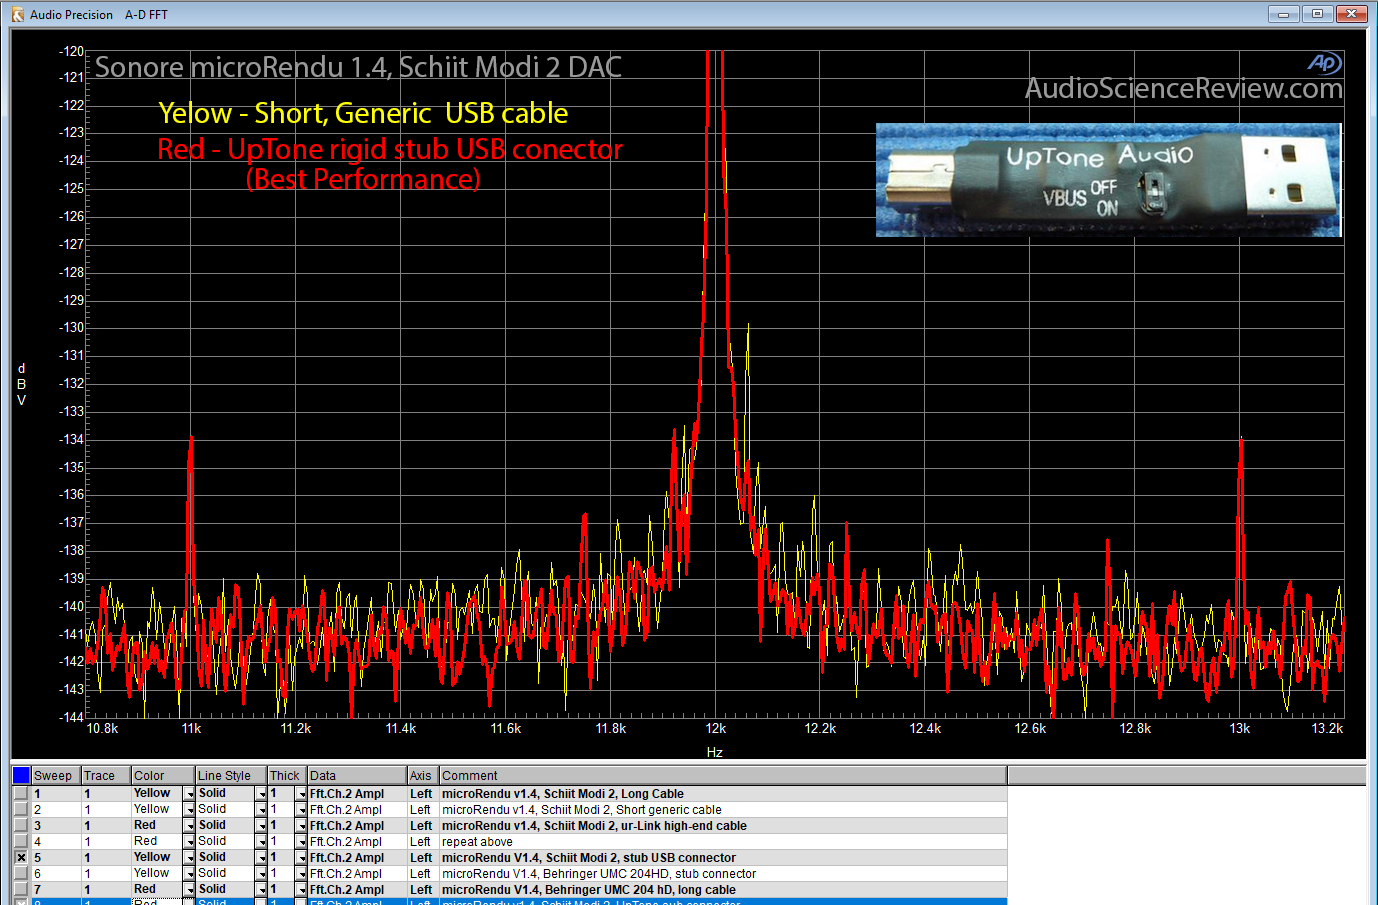1378x905 pixels.
Task: Enable the checkbox for sweep 2 Short generic cable
Action: point(21,809)
